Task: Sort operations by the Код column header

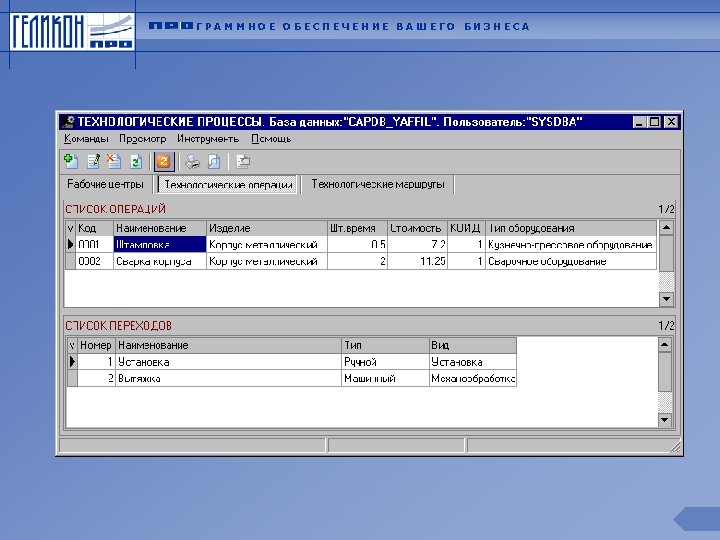Action: pyautogui.click(x=94, y=228)
